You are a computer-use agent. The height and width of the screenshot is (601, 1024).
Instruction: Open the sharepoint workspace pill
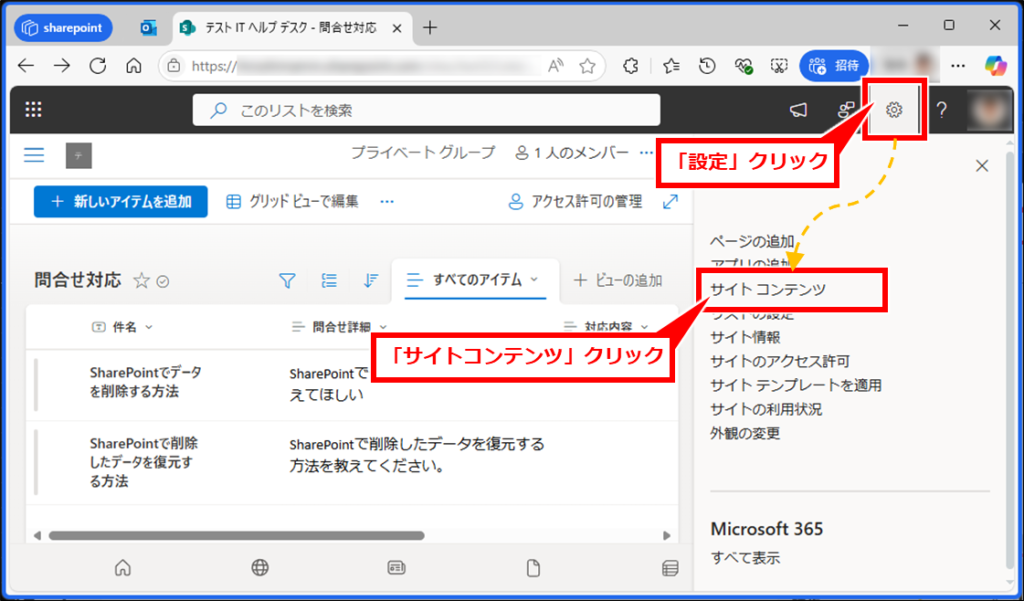click(63, 28)
